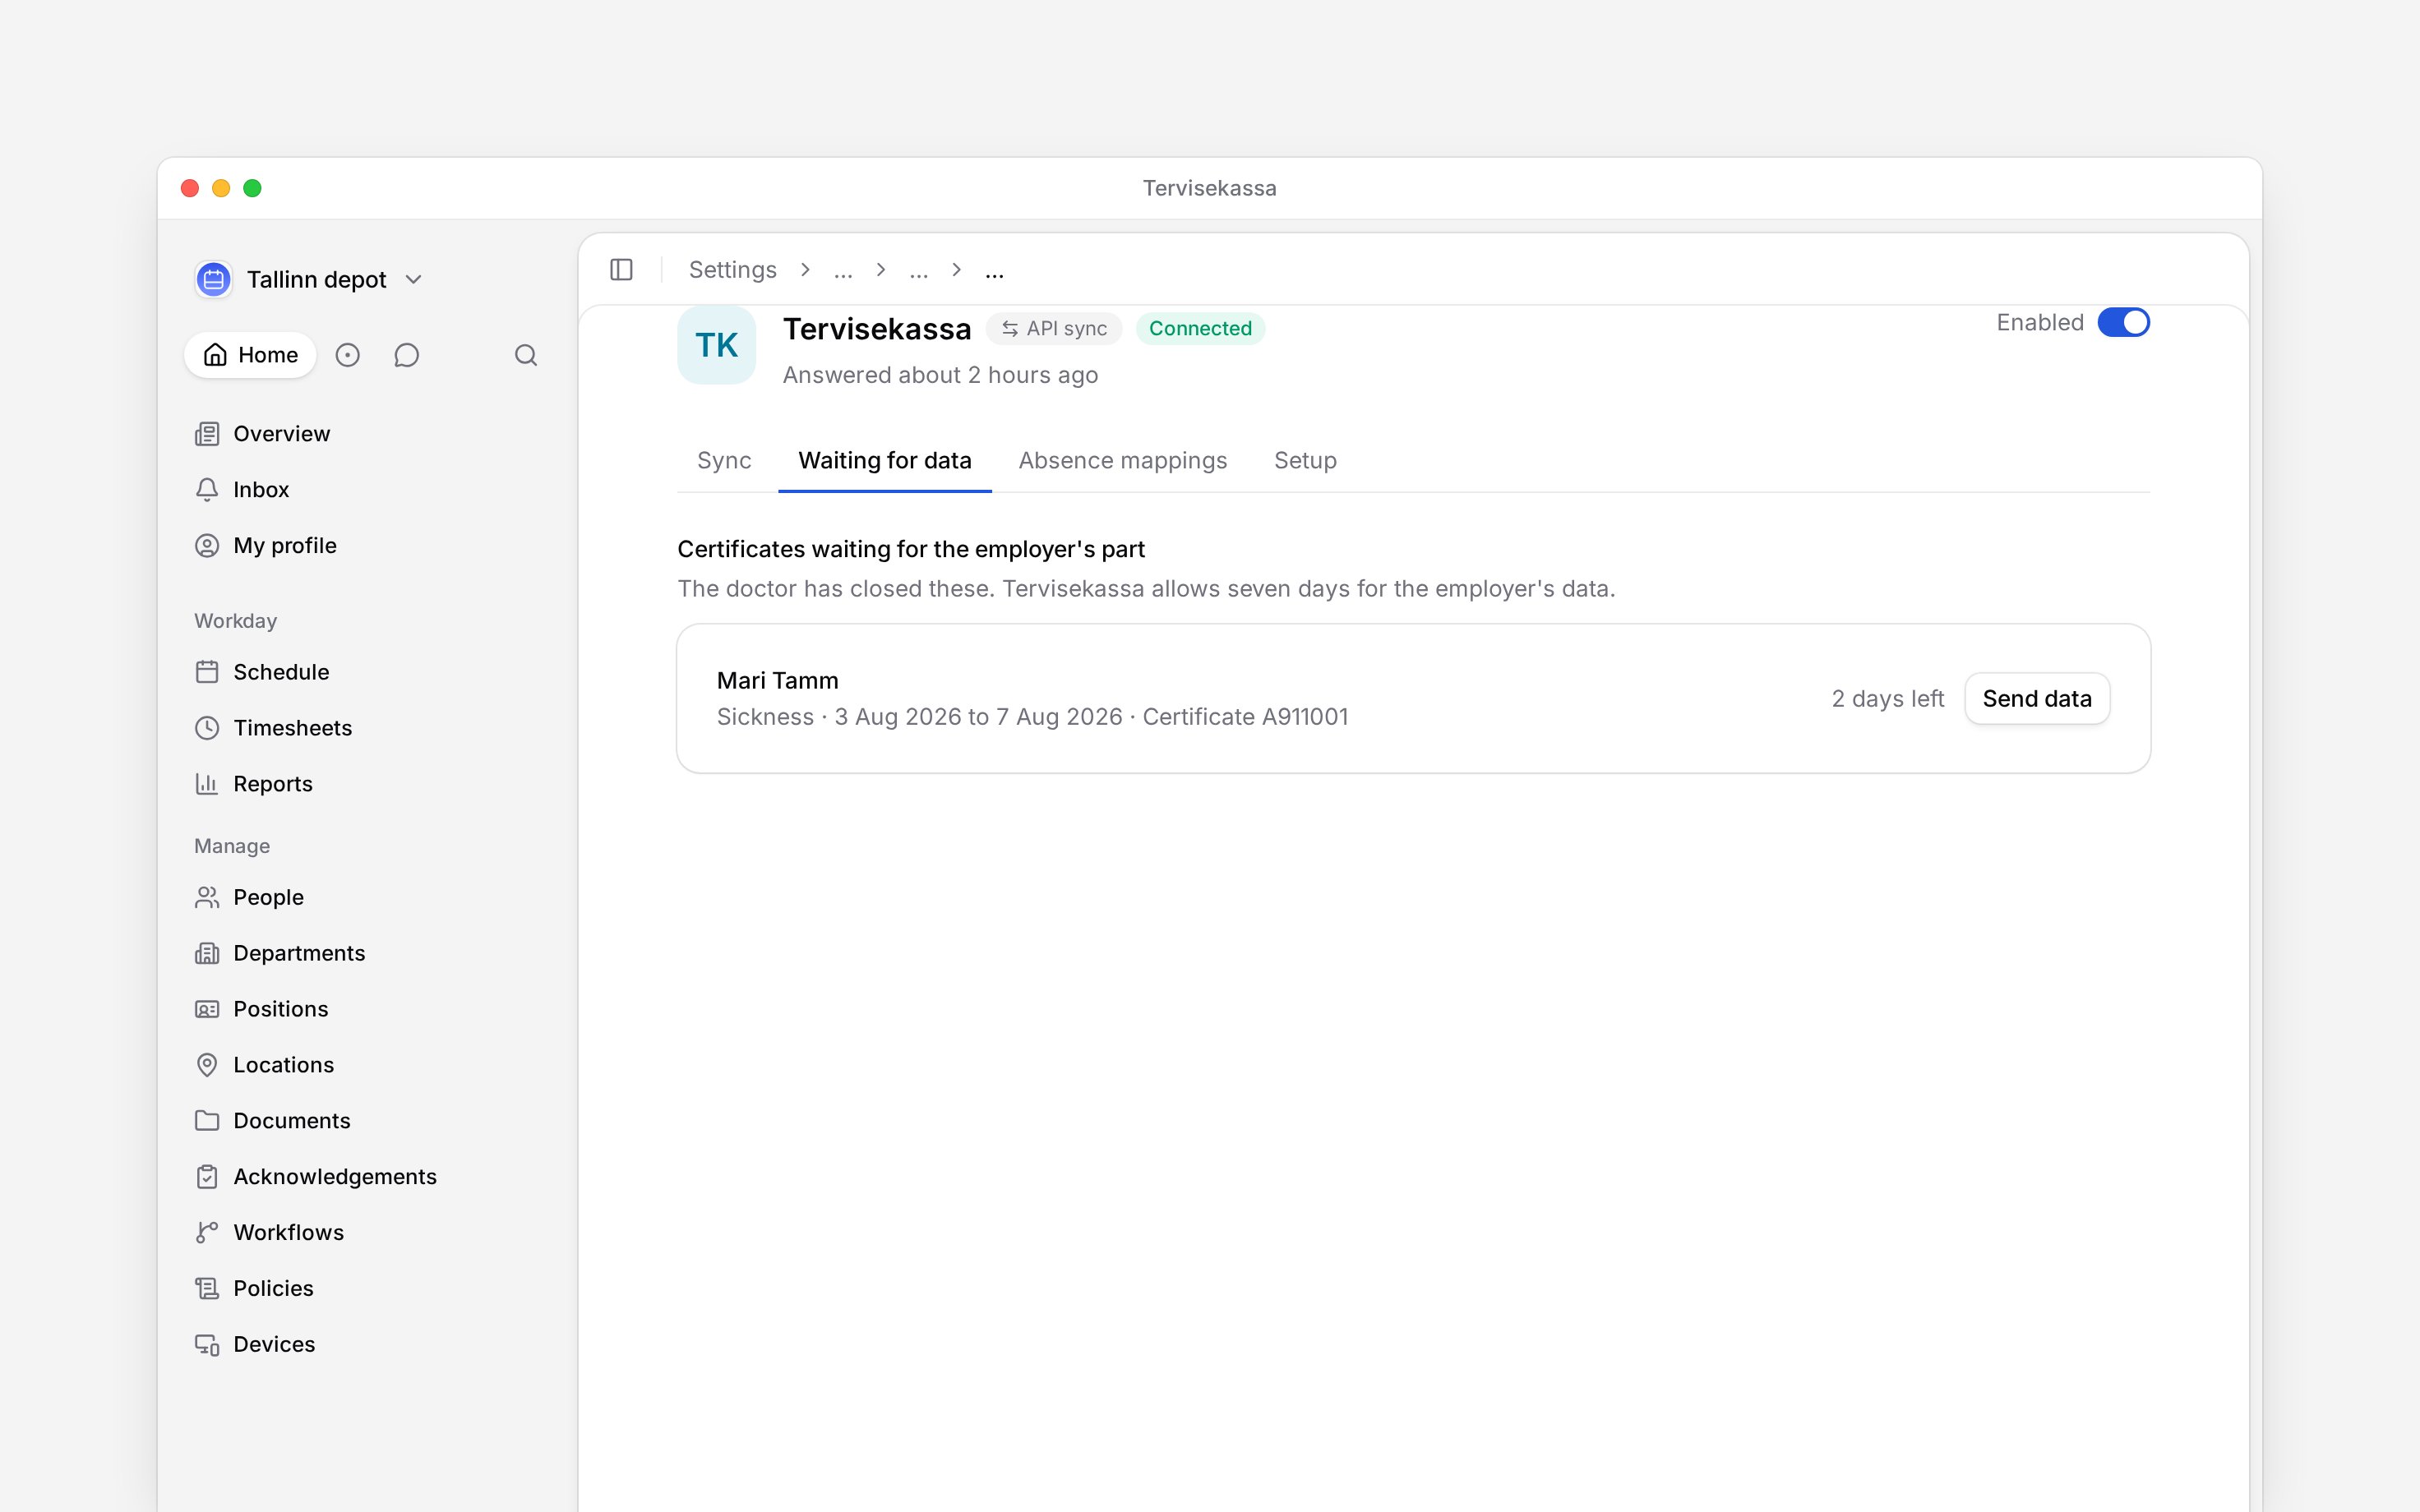
Task: Click the Acknowledgements clipboard icon
Action: (207, 1177)
